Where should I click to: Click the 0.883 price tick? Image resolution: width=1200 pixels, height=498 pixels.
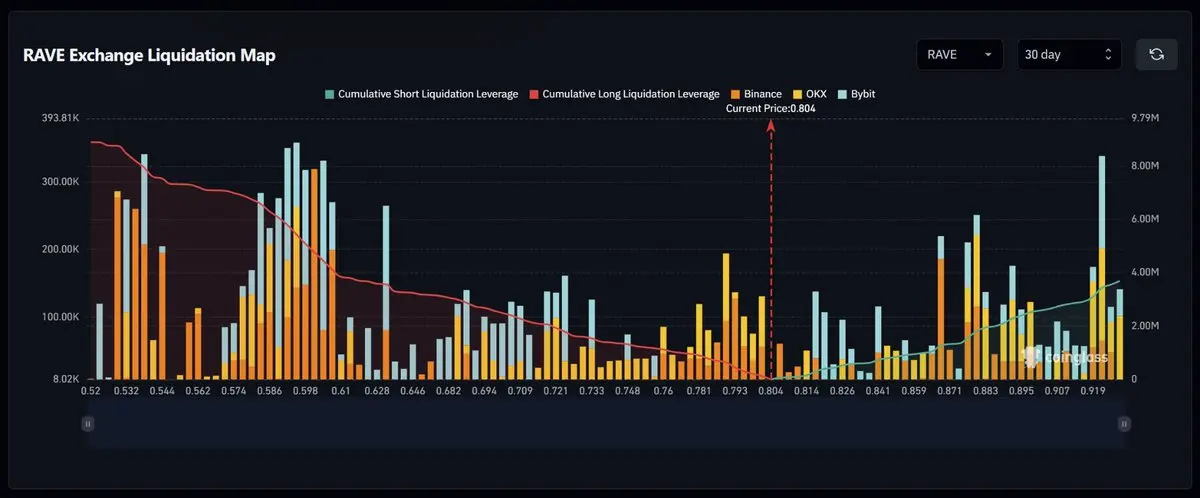[986, 391]
